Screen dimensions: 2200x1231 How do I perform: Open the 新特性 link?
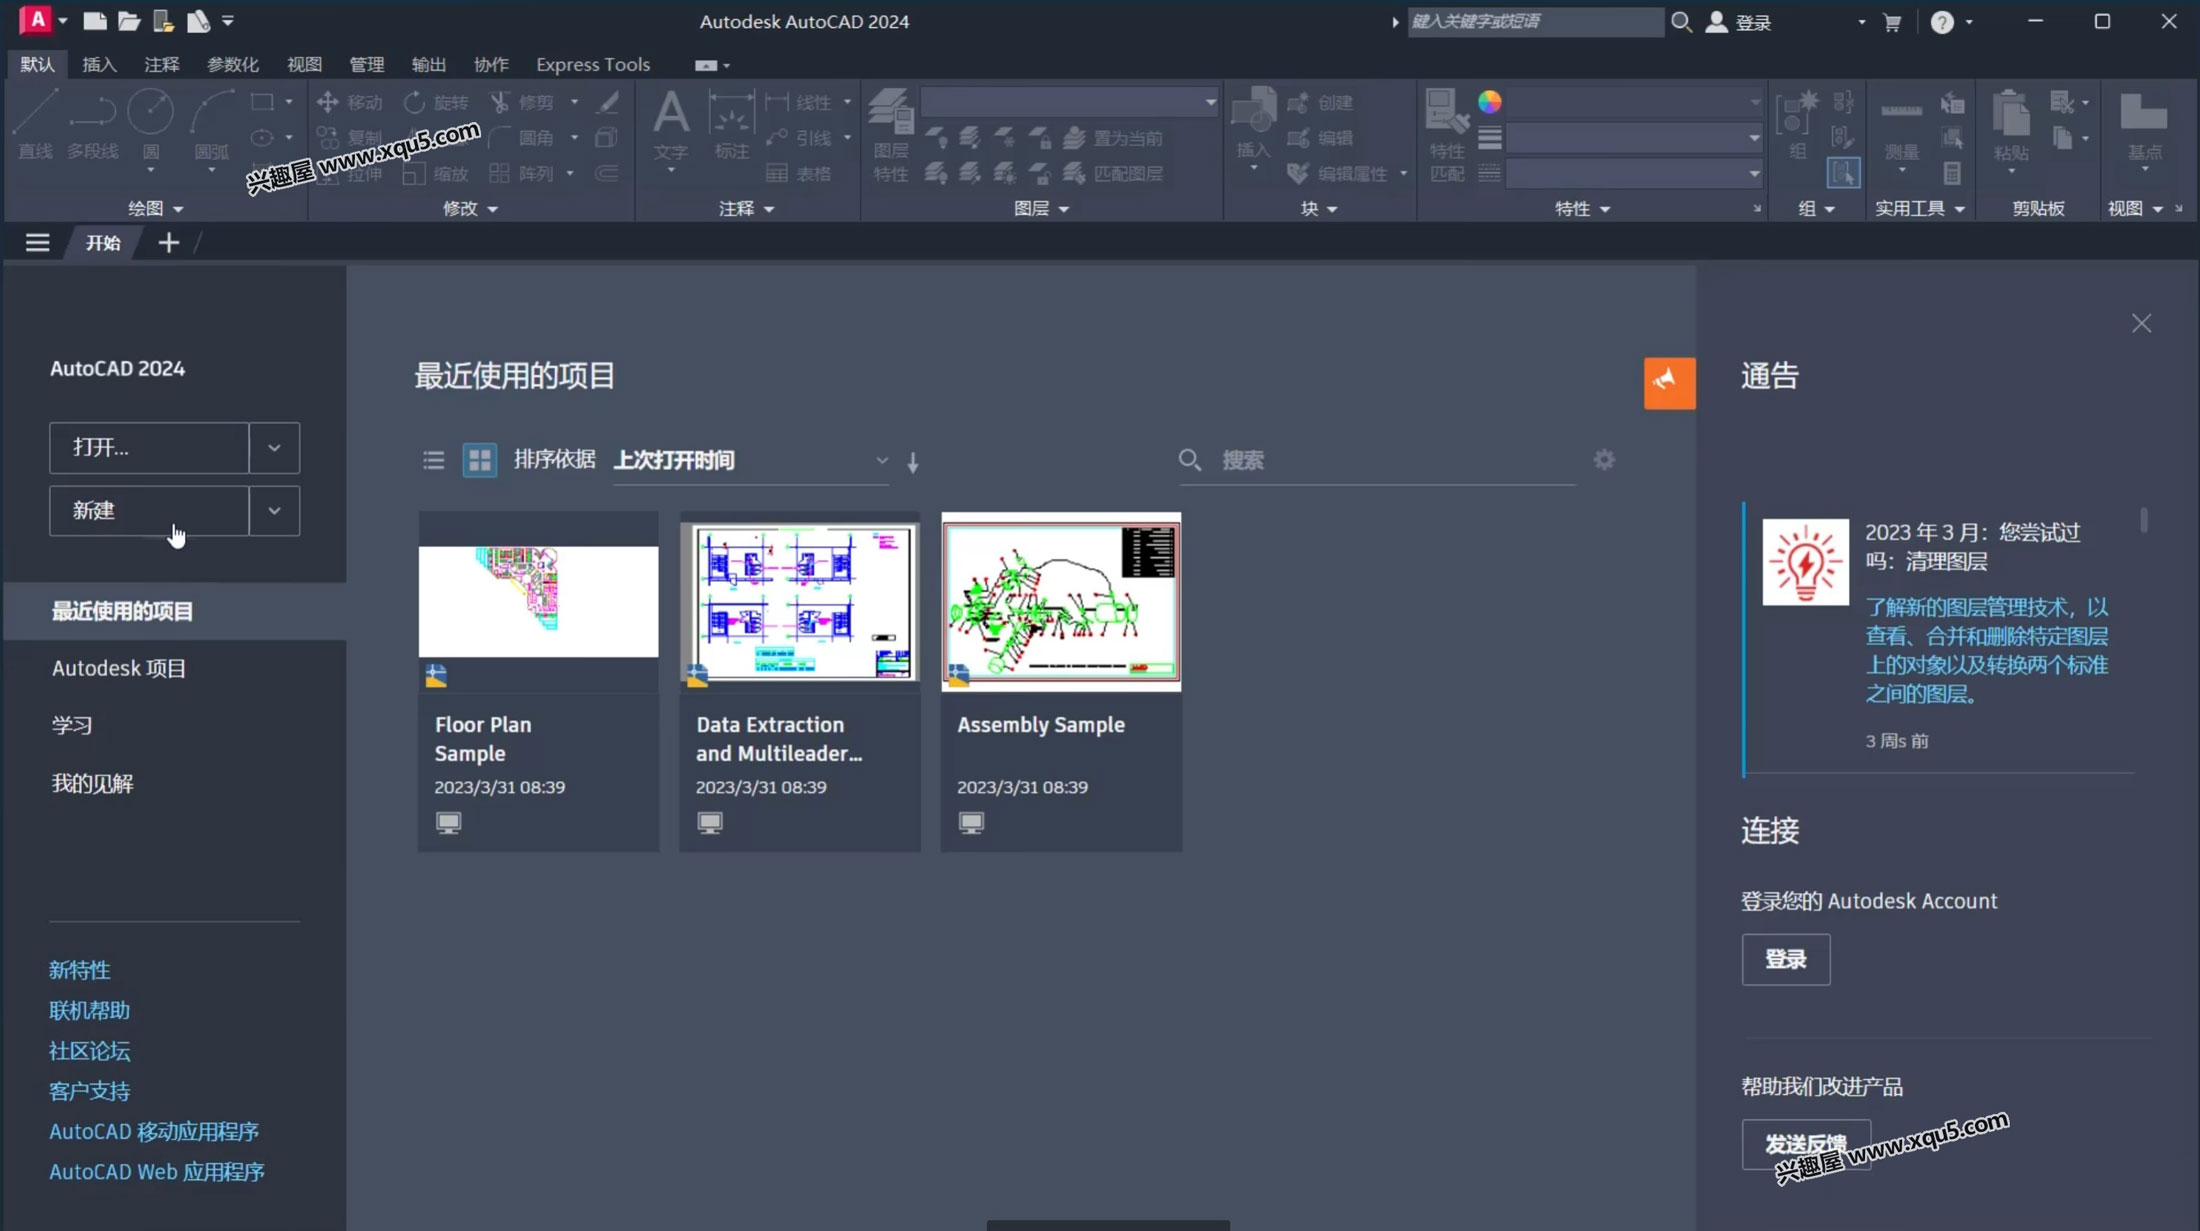(80, 970)
